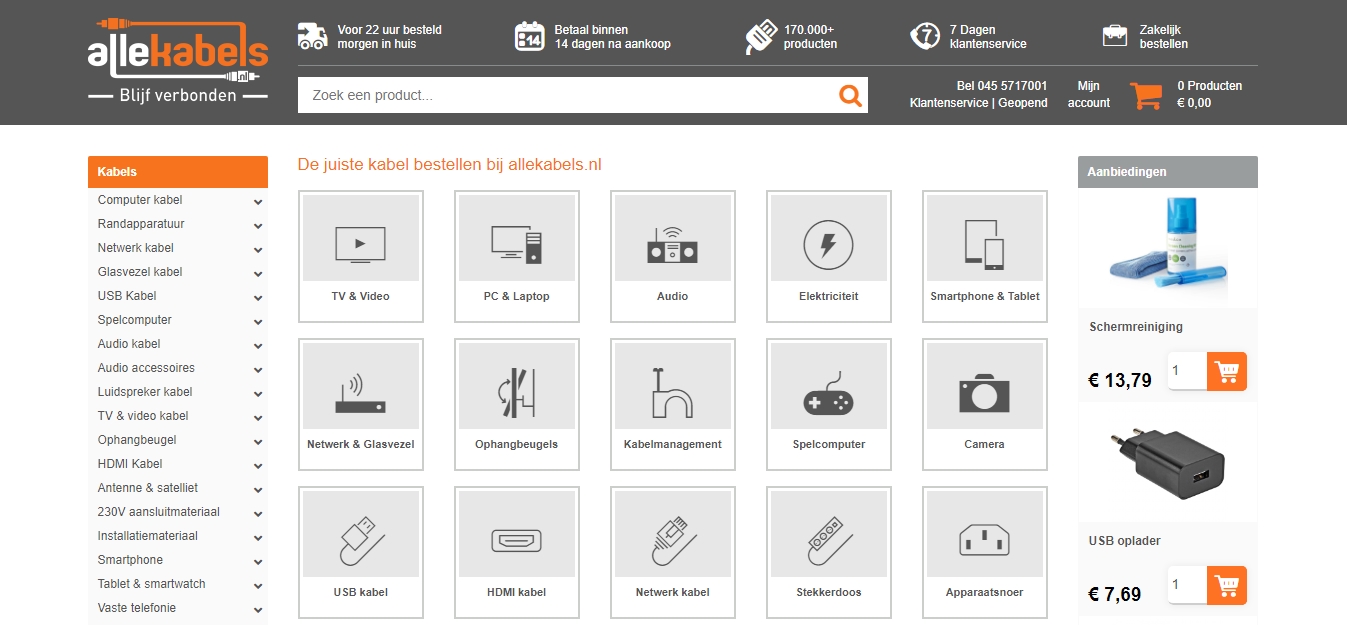This screenshot has width=1347, height=625.
Task: Click the cable plug 170.000+ producten icon
Action: [x=760, y=37]
